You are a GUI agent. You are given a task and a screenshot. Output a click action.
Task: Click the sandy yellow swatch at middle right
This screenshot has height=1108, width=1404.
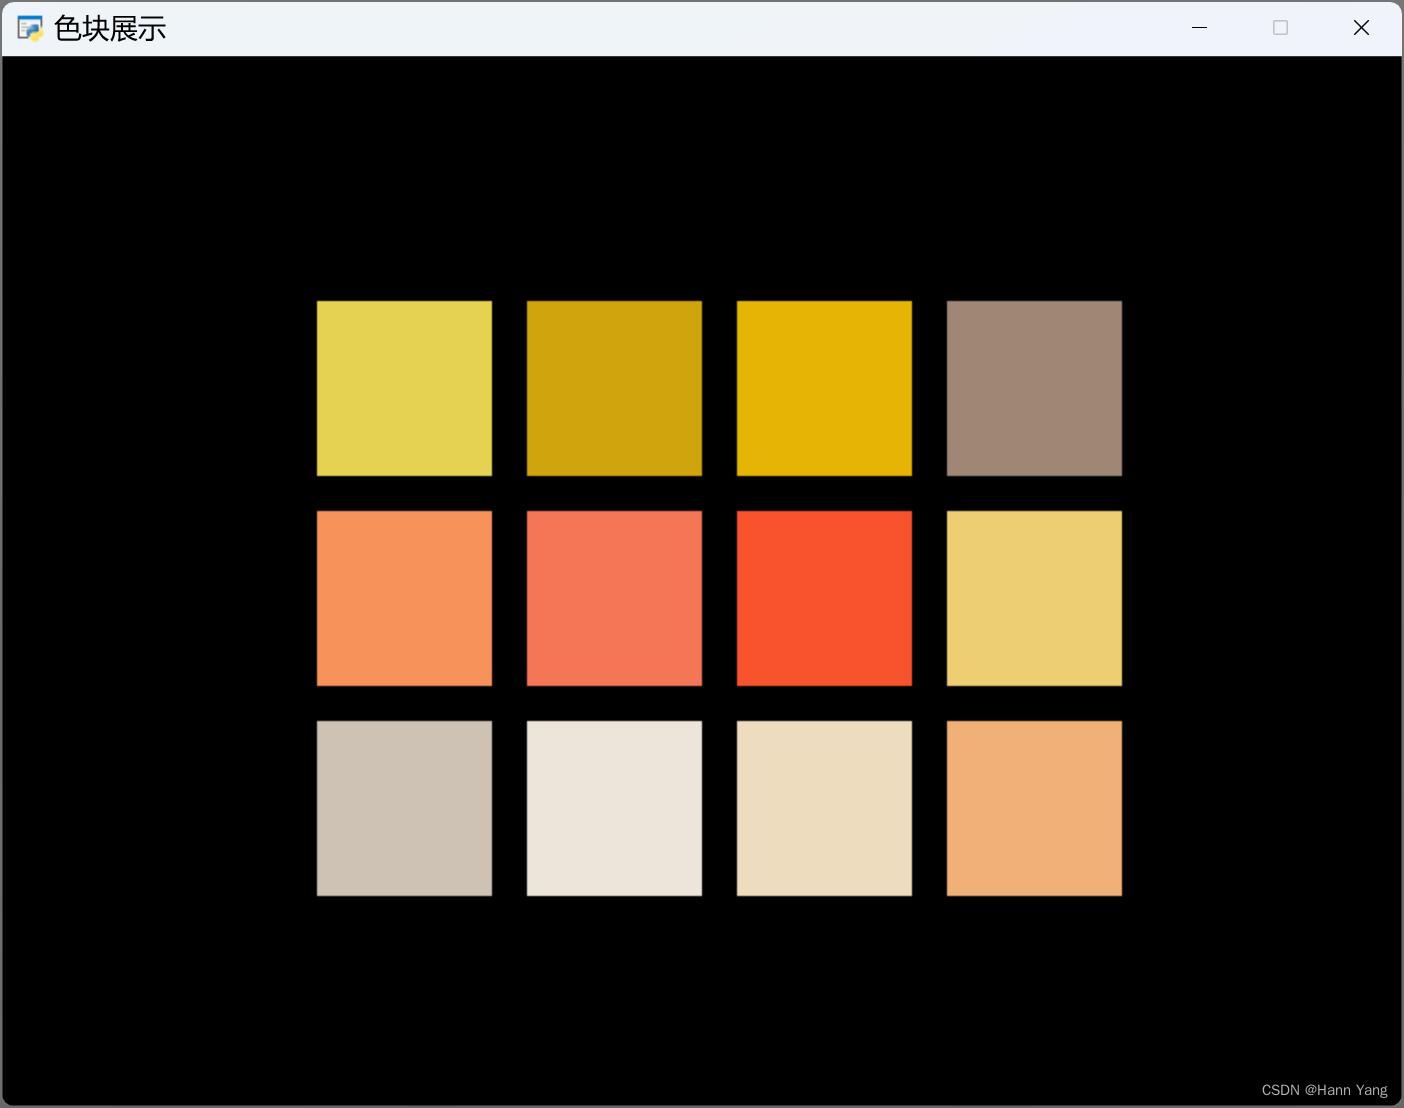click(1034, 598)
